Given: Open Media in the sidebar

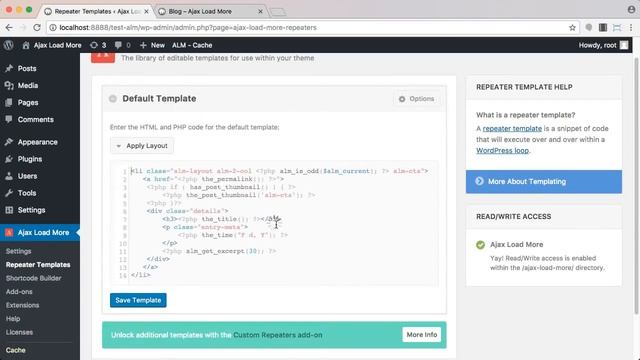Looking at the screenshot, I should [x=28, y=85].
